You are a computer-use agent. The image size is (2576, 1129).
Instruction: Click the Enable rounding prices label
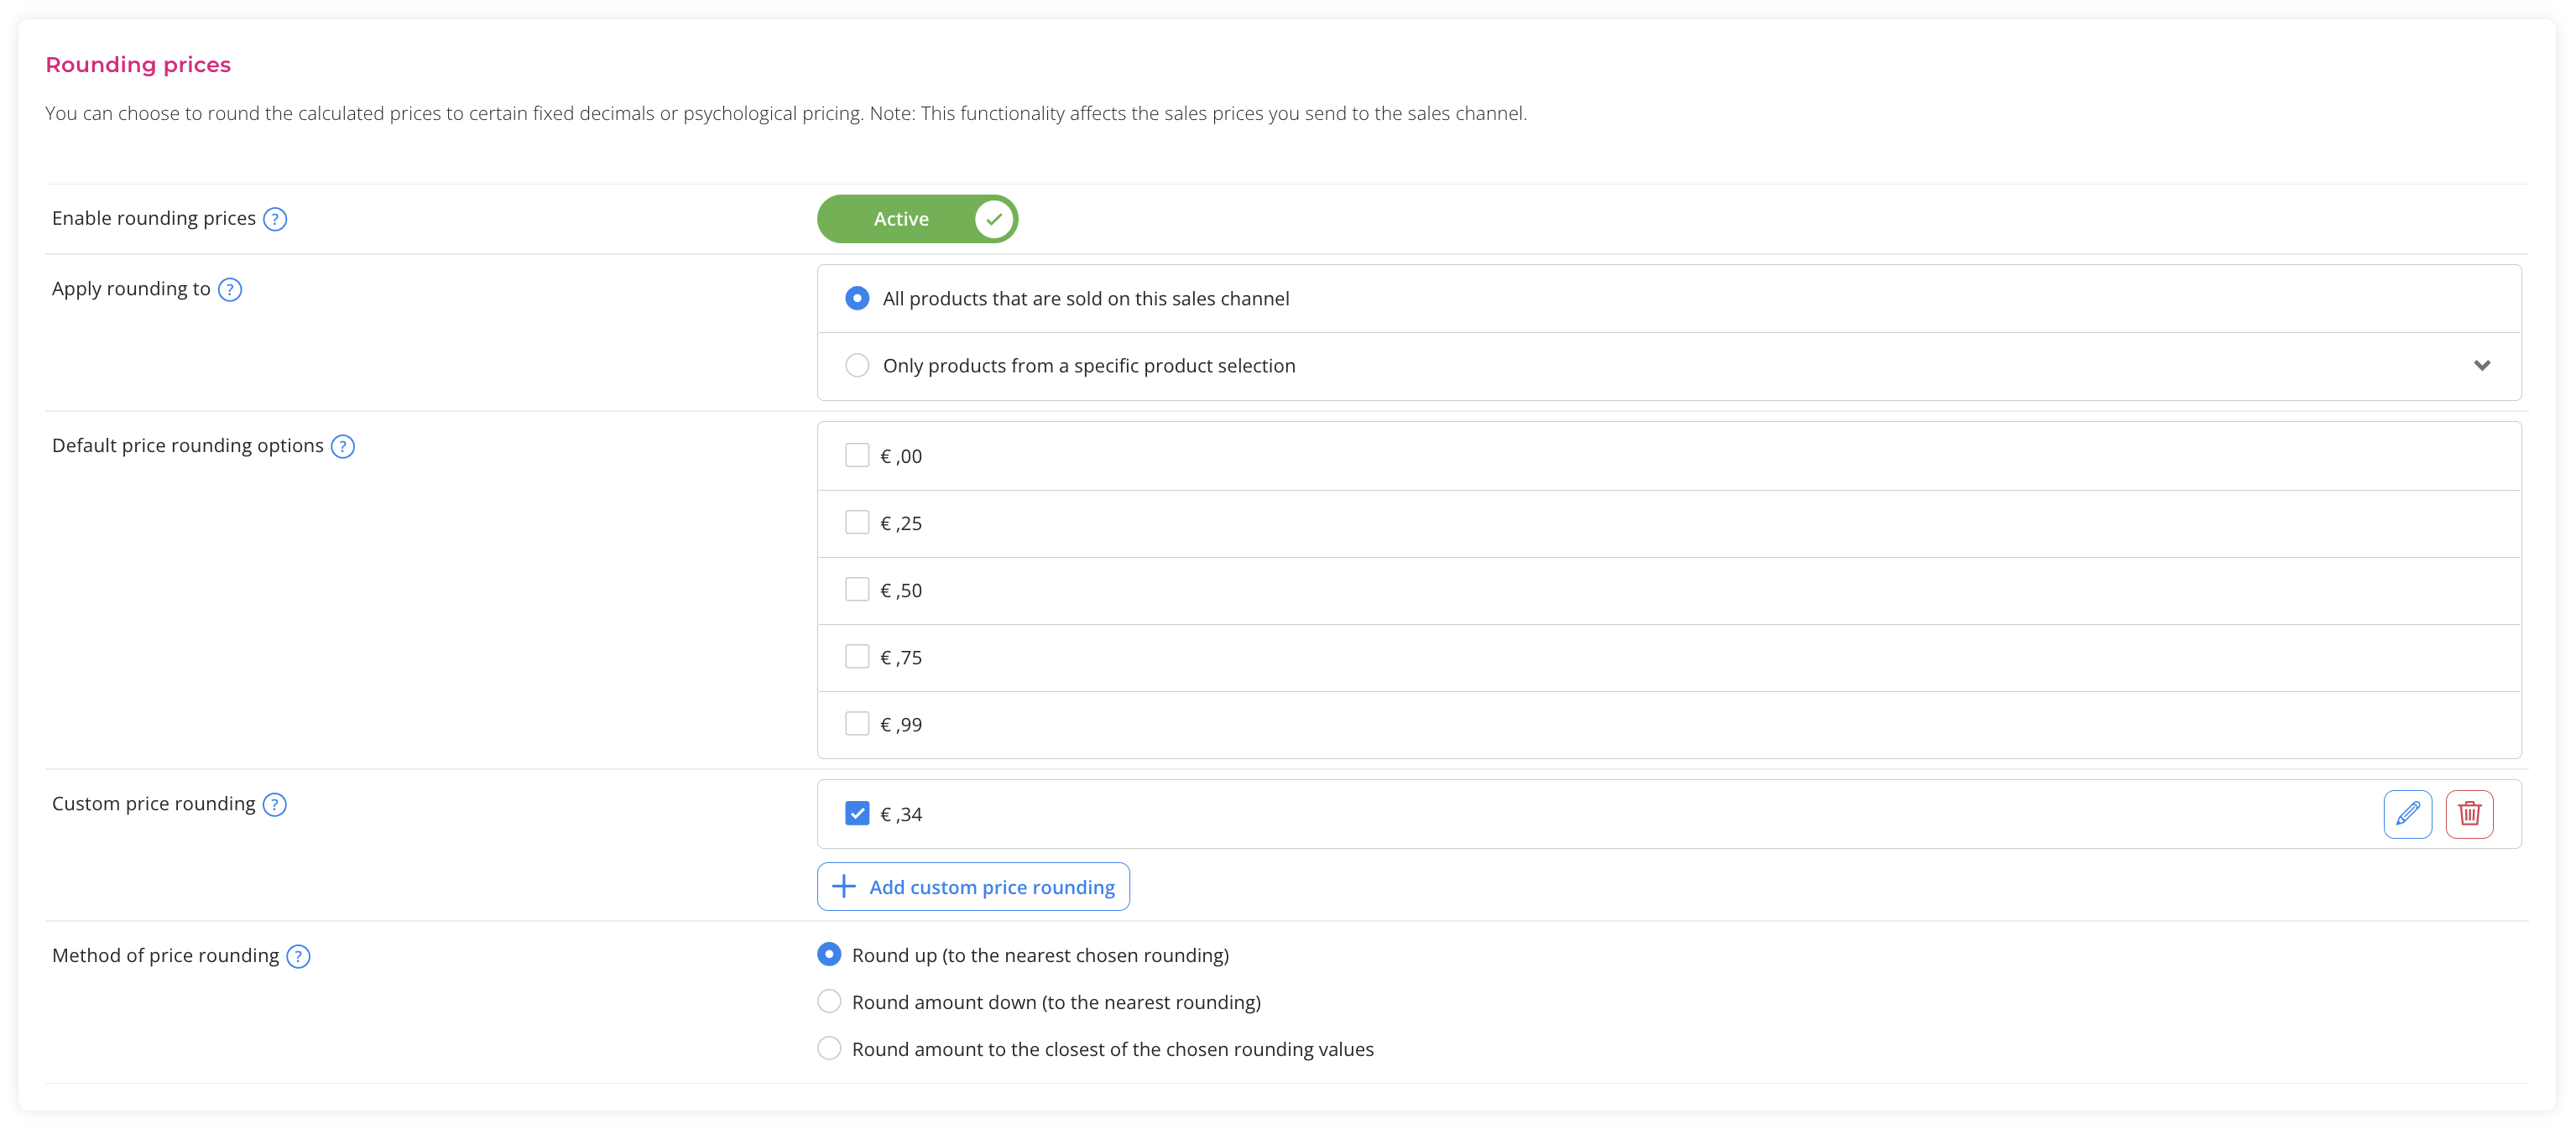154,219
